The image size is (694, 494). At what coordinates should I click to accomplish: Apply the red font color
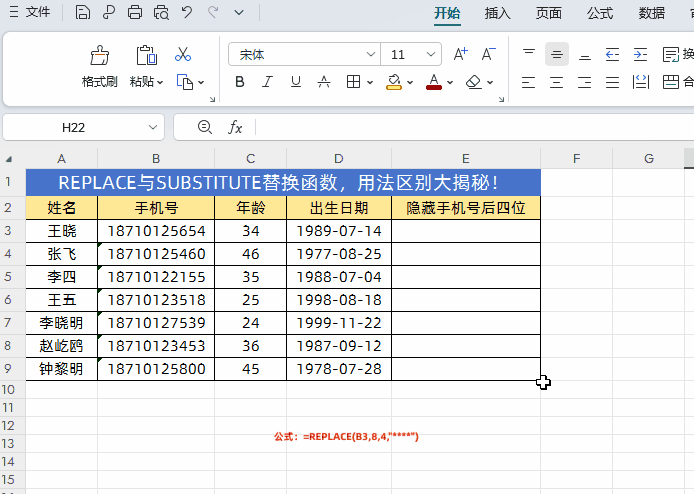(x=434, y=82)
